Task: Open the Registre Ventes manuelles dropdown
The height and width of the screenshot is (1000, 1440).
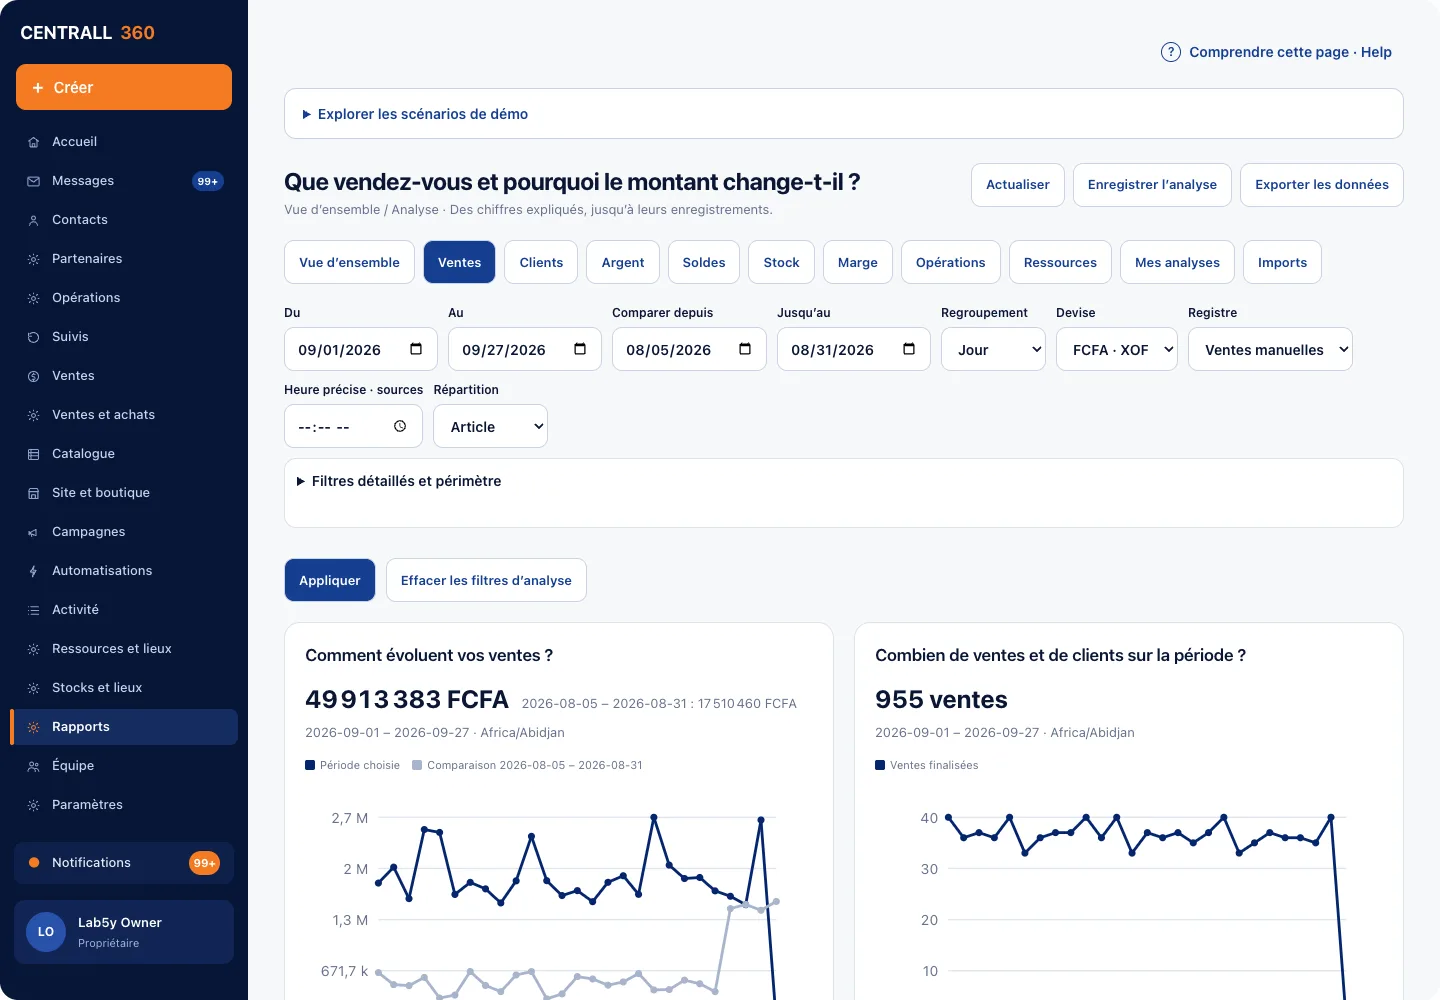Action: click(x=1270, y=349)
